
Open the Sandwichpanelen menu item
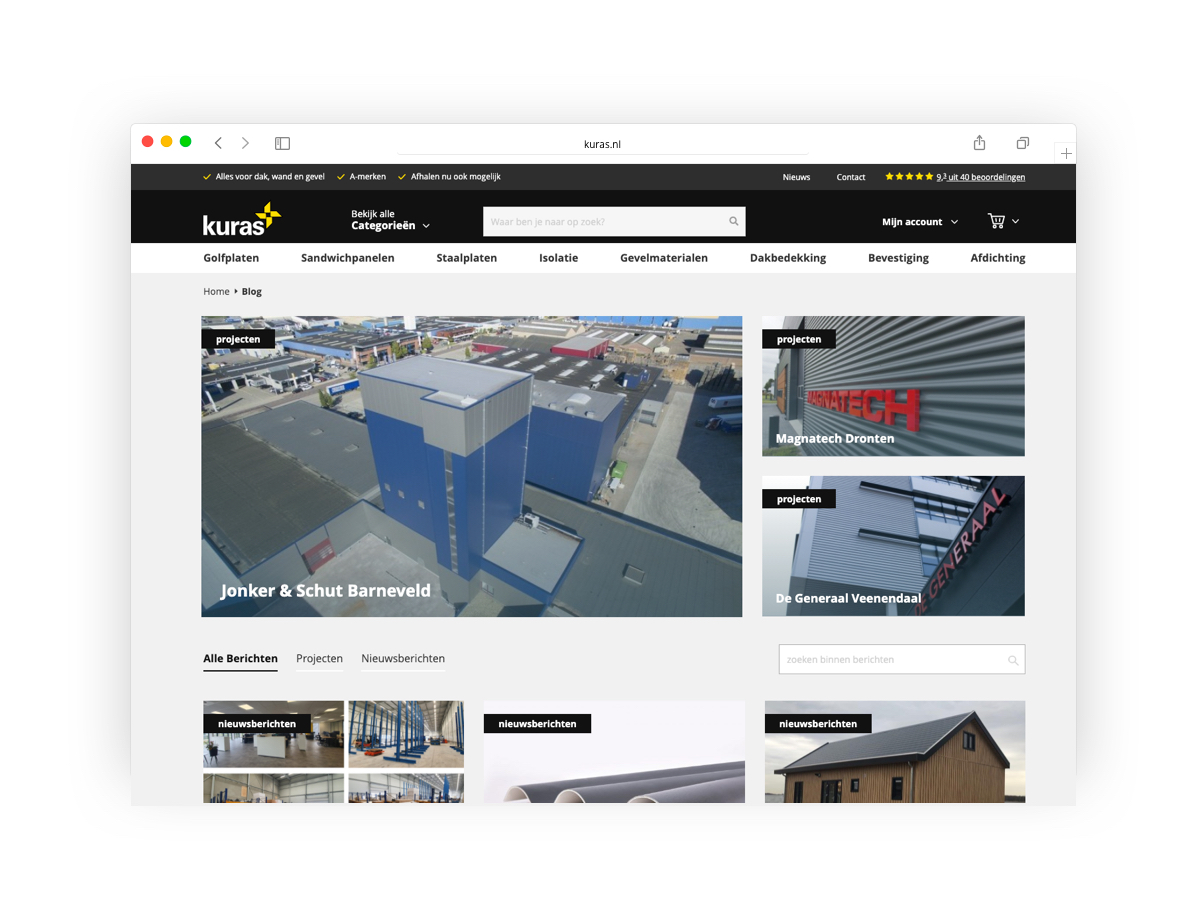point(347,258)
